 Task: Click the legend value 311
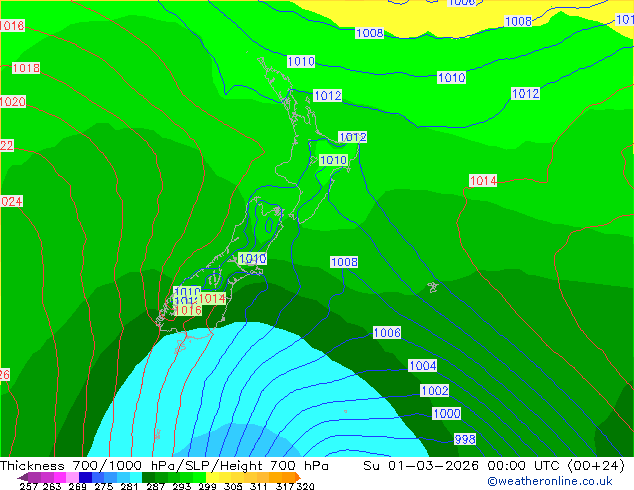[259, 486]
